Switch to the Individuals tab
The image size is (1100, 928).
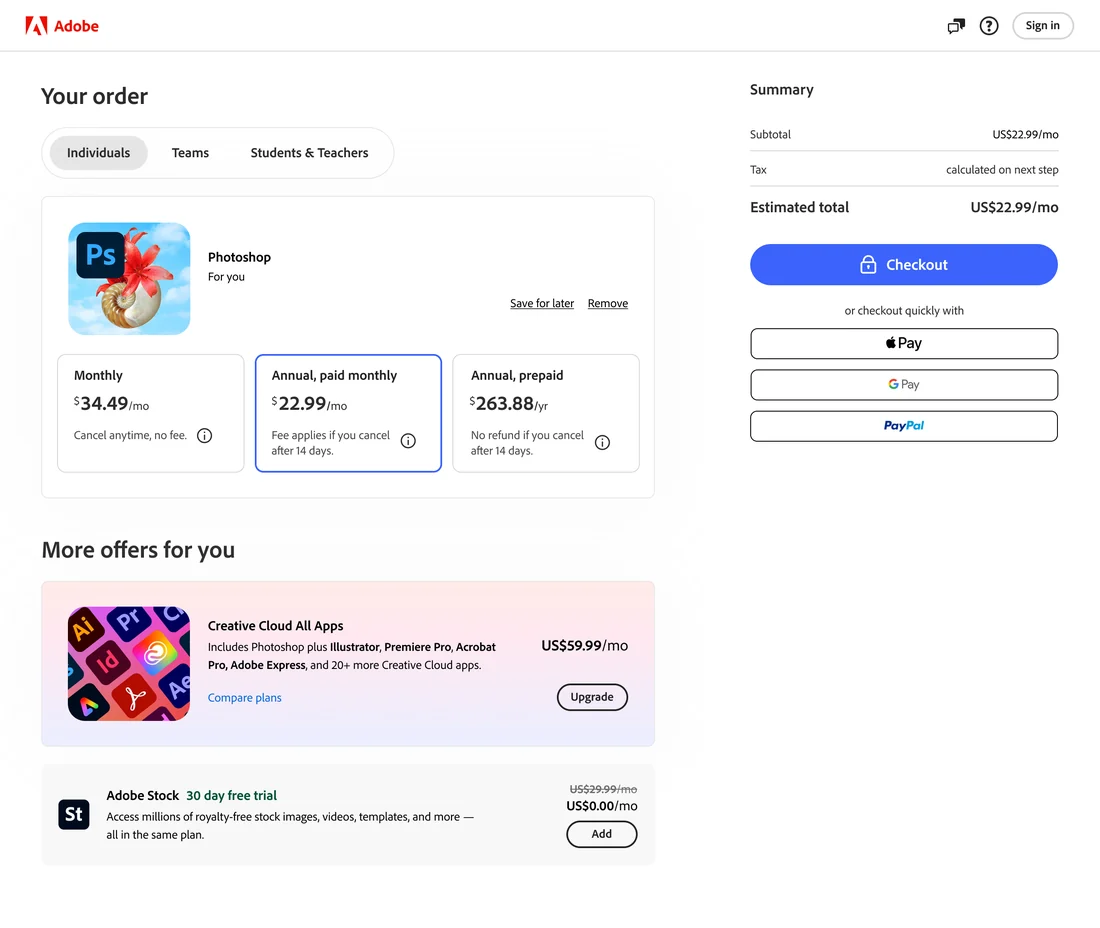pos(98,153)
